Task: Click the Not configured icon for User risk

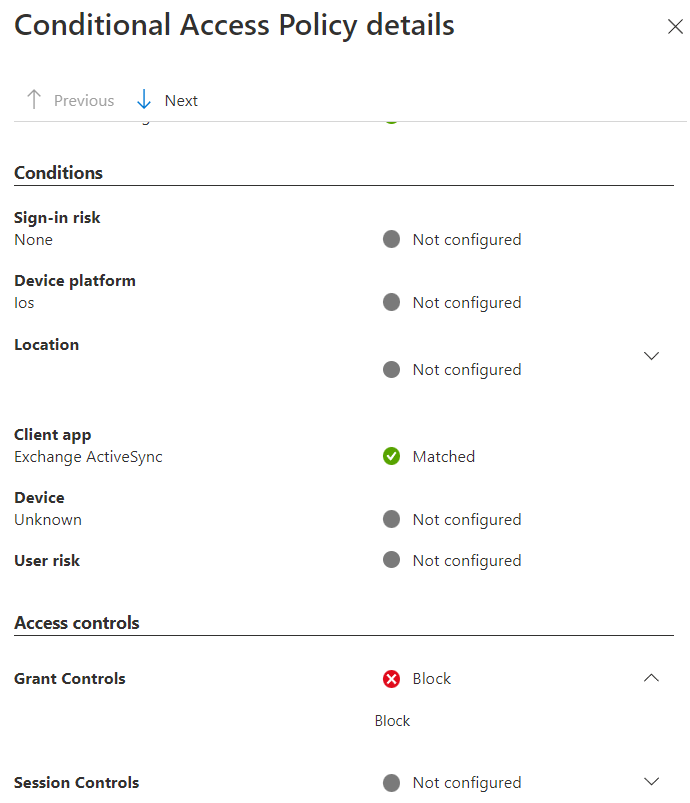Action: pos(391,560)
